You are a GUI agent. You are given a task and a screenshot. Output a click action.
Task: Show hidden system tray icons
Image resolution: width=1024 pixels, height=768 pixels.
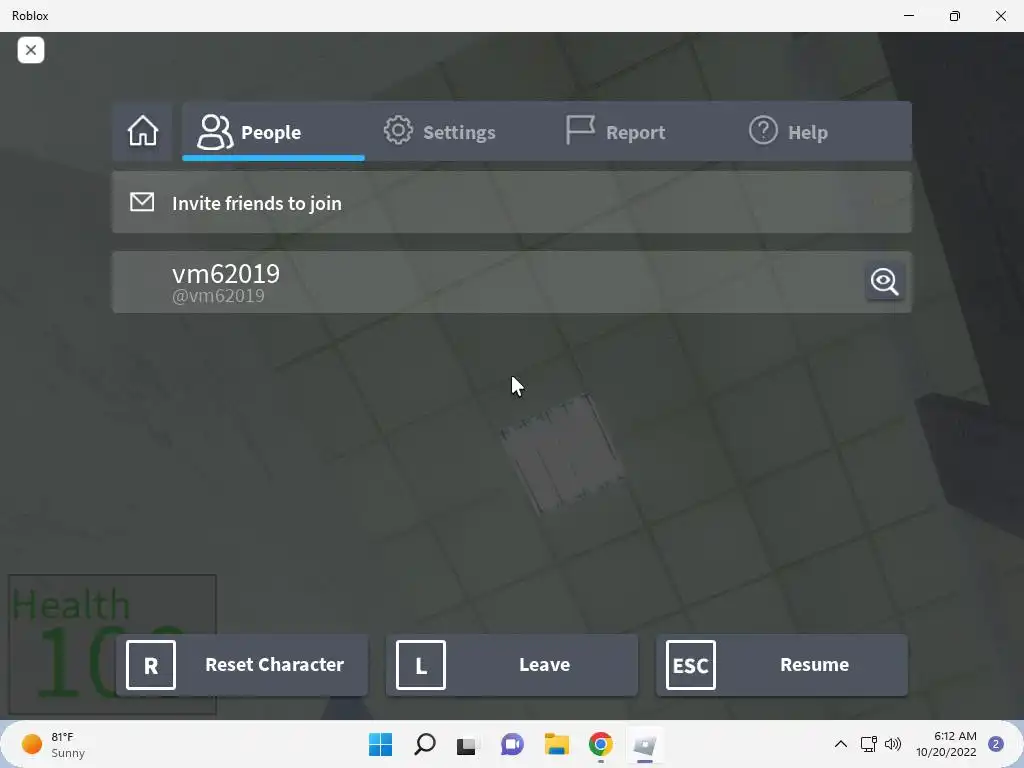click(x=841, y=744)
